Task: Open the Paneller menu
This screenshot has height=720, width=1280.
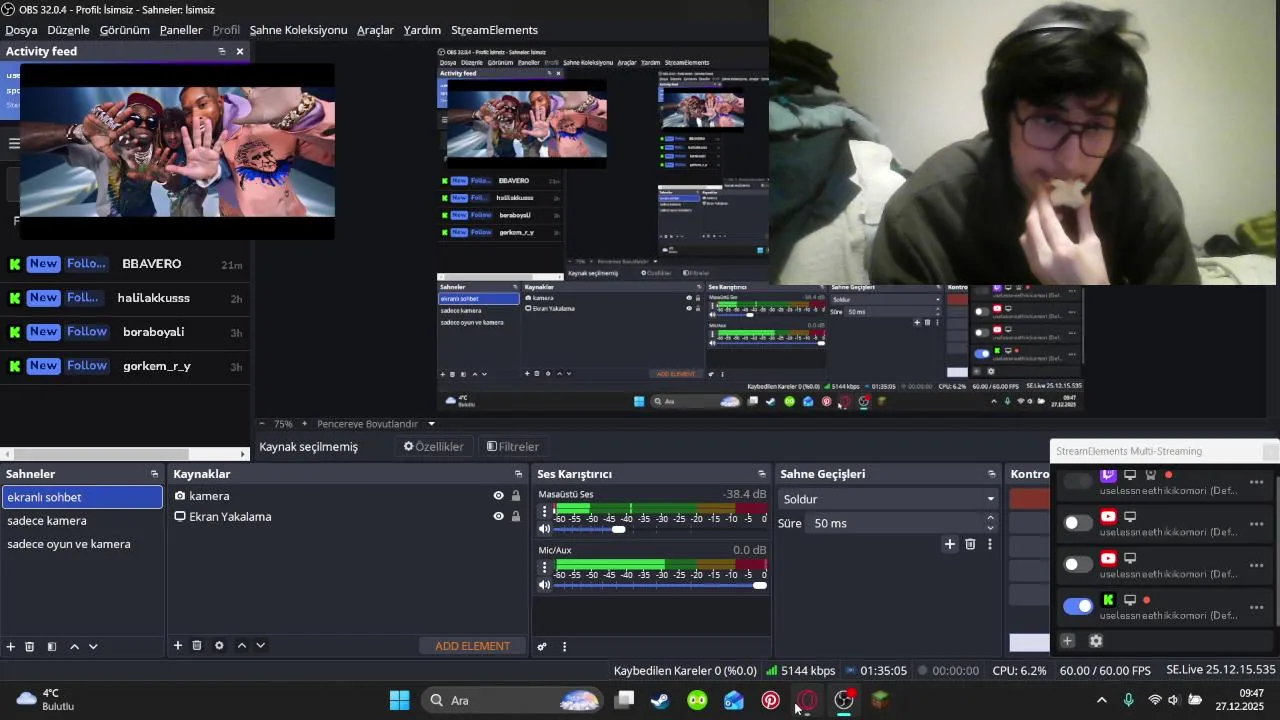Action: 181,30
